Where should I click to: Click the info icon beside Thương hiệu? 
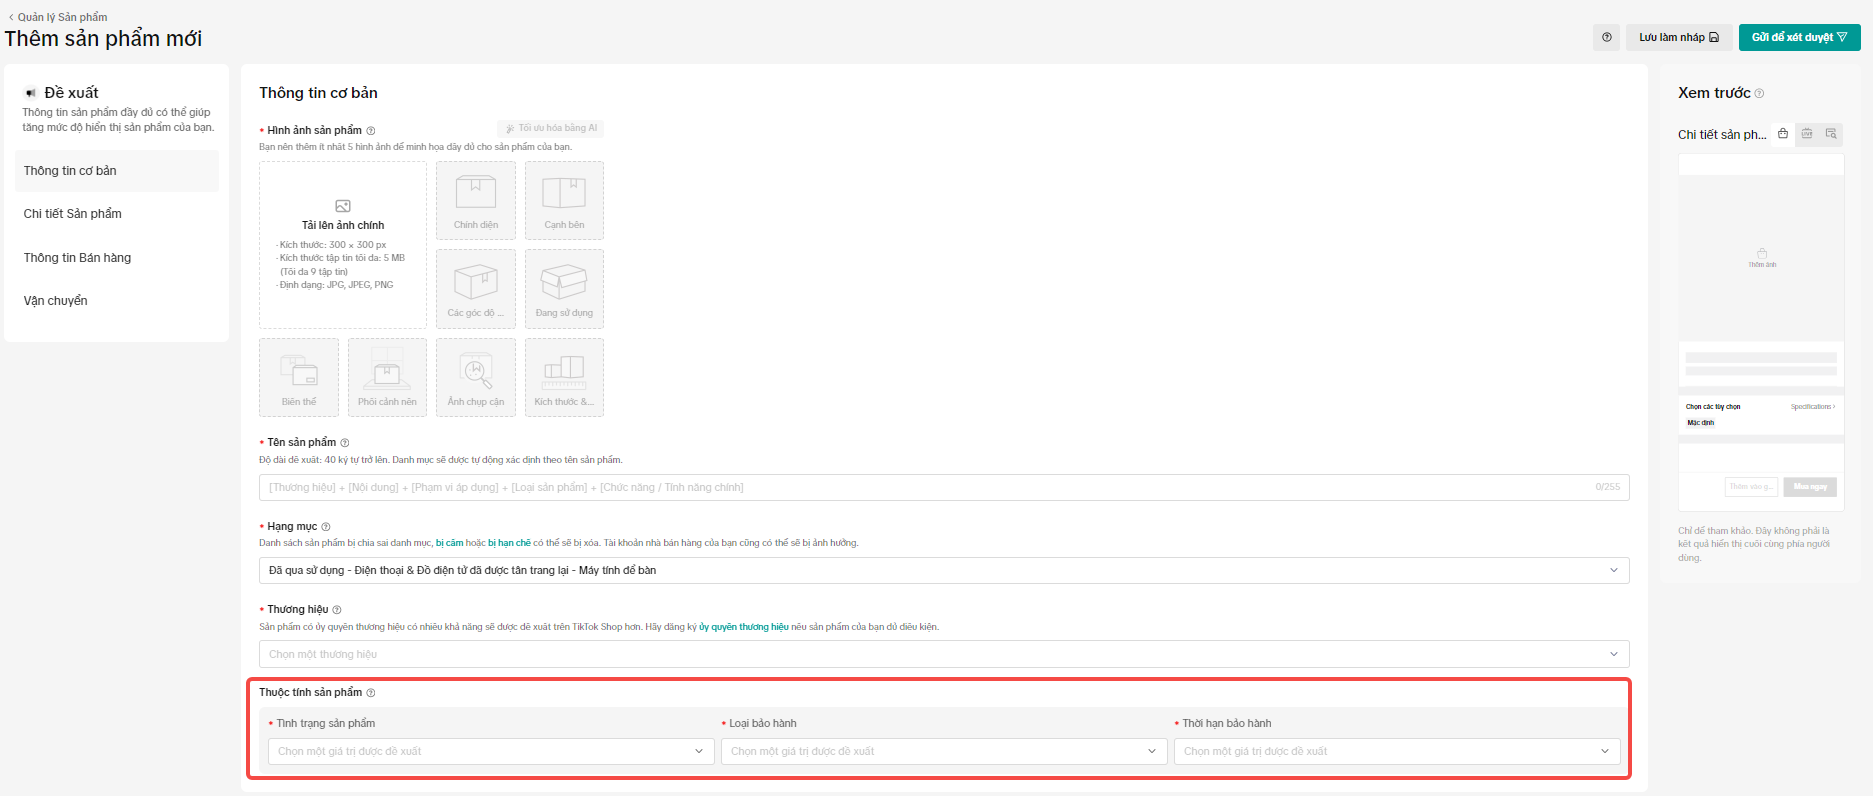(x=337, y=610)
